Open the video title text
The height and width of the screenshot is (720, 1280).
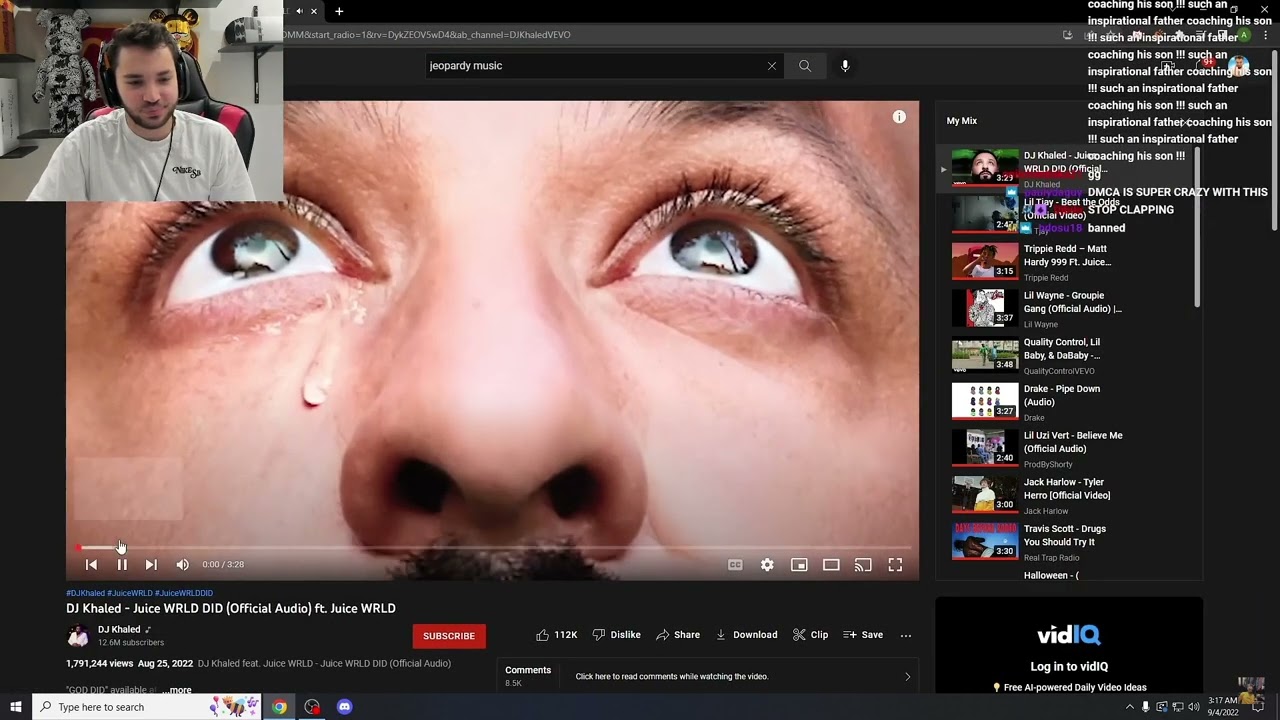(231, 608)
